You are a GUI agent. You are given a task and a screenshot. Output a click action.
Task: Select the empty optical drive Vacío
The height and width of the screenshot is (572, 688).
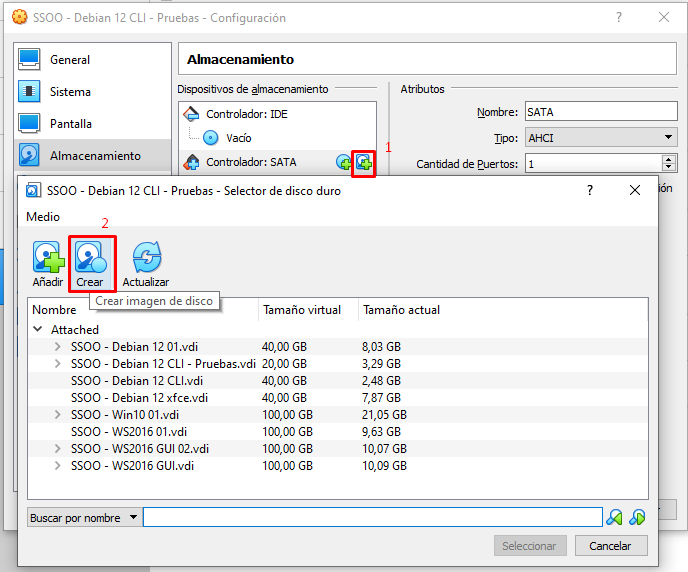(x=238, y=138)
